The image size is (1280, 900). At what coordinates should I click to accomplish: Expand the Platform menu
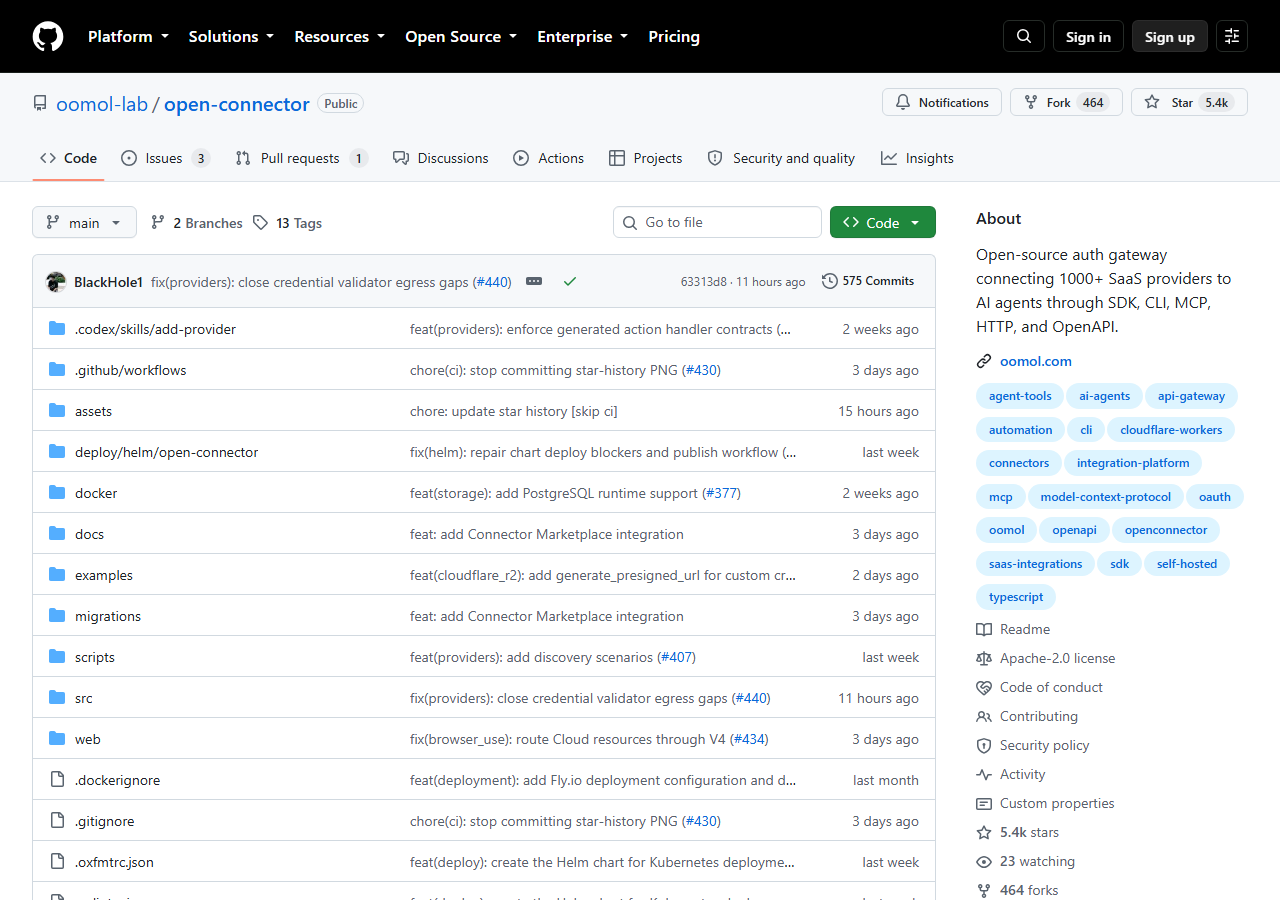[x=128, y=36]
